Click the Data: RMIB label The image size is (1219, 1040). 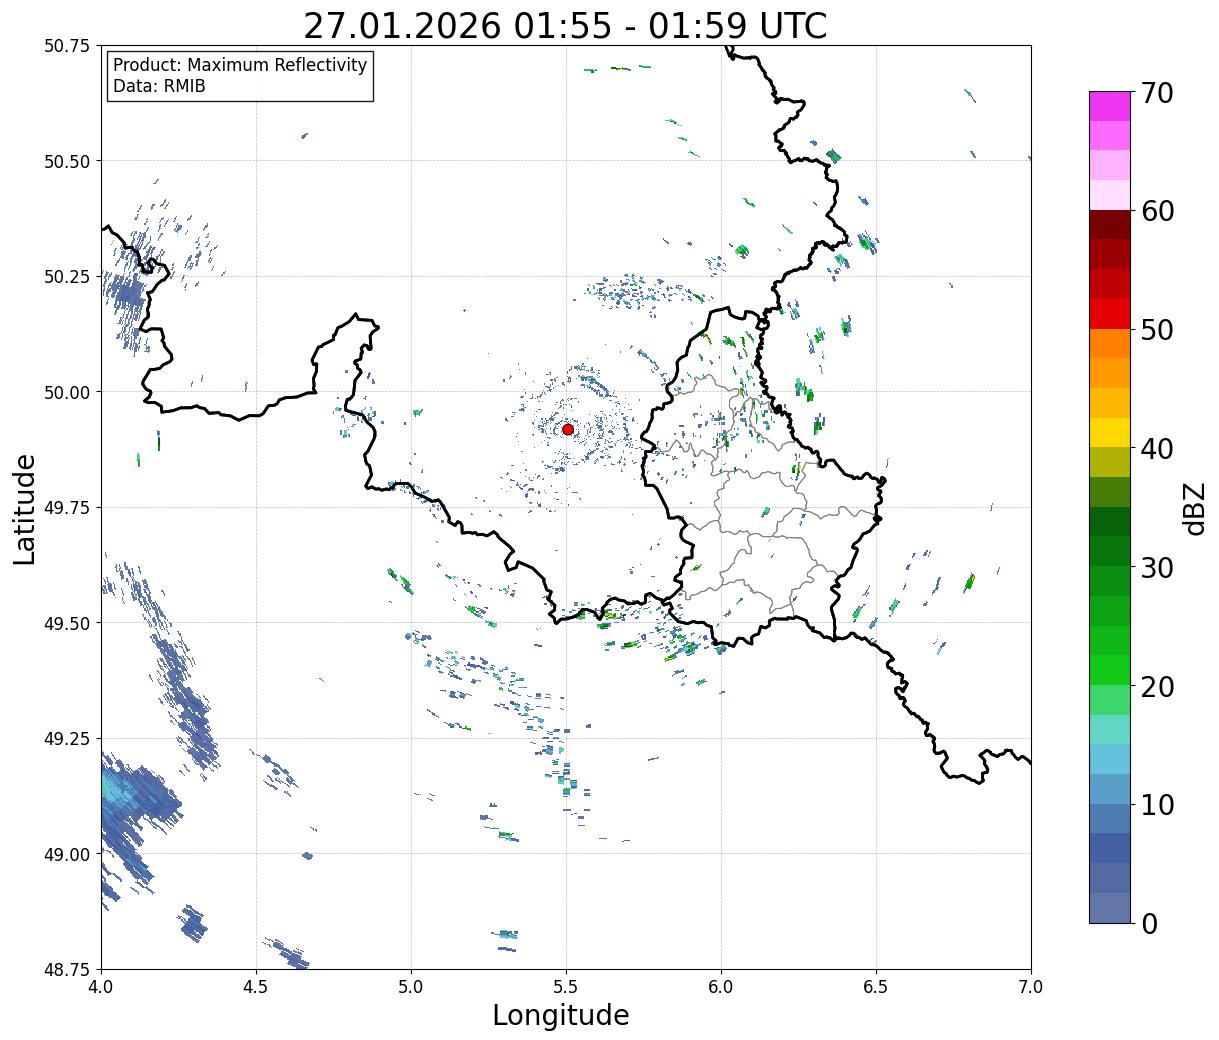coord(159,86)
